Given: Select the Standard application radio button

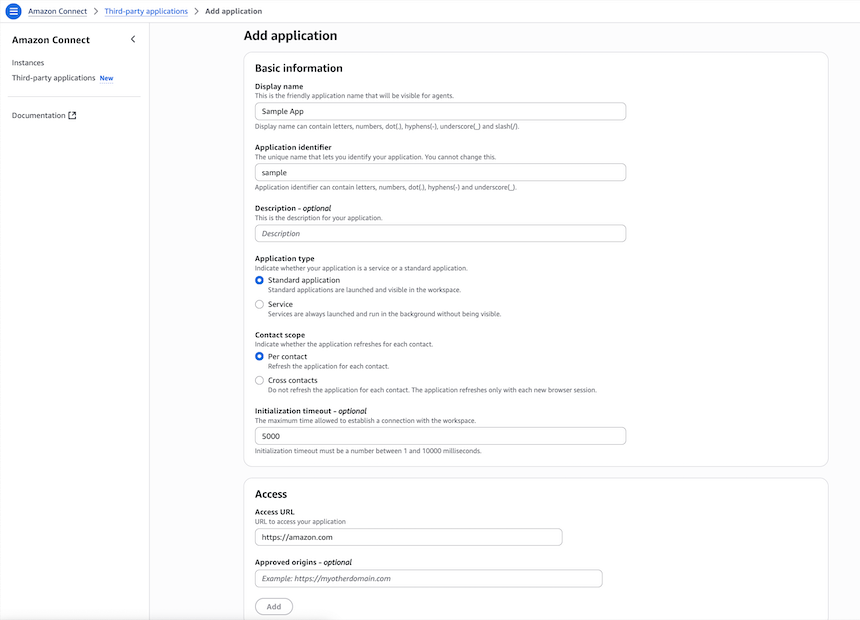Looking at the screenshot, I should click(x=259, y=280).
